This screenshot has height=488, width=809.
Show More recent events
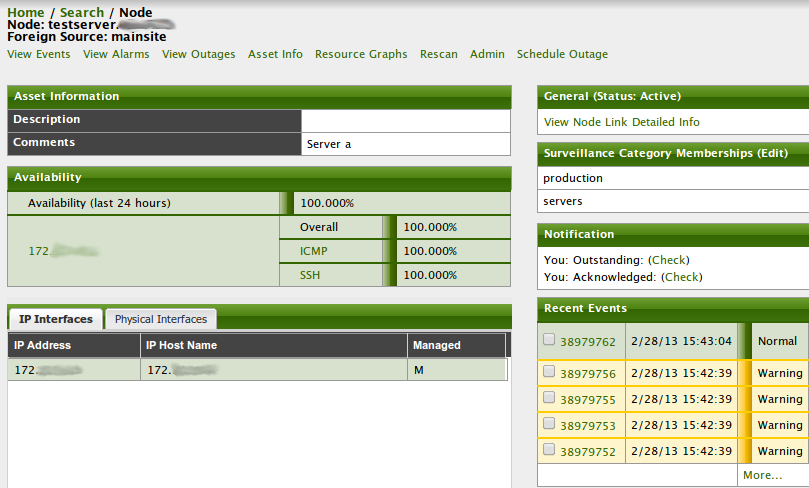click(x=762, y=475)
